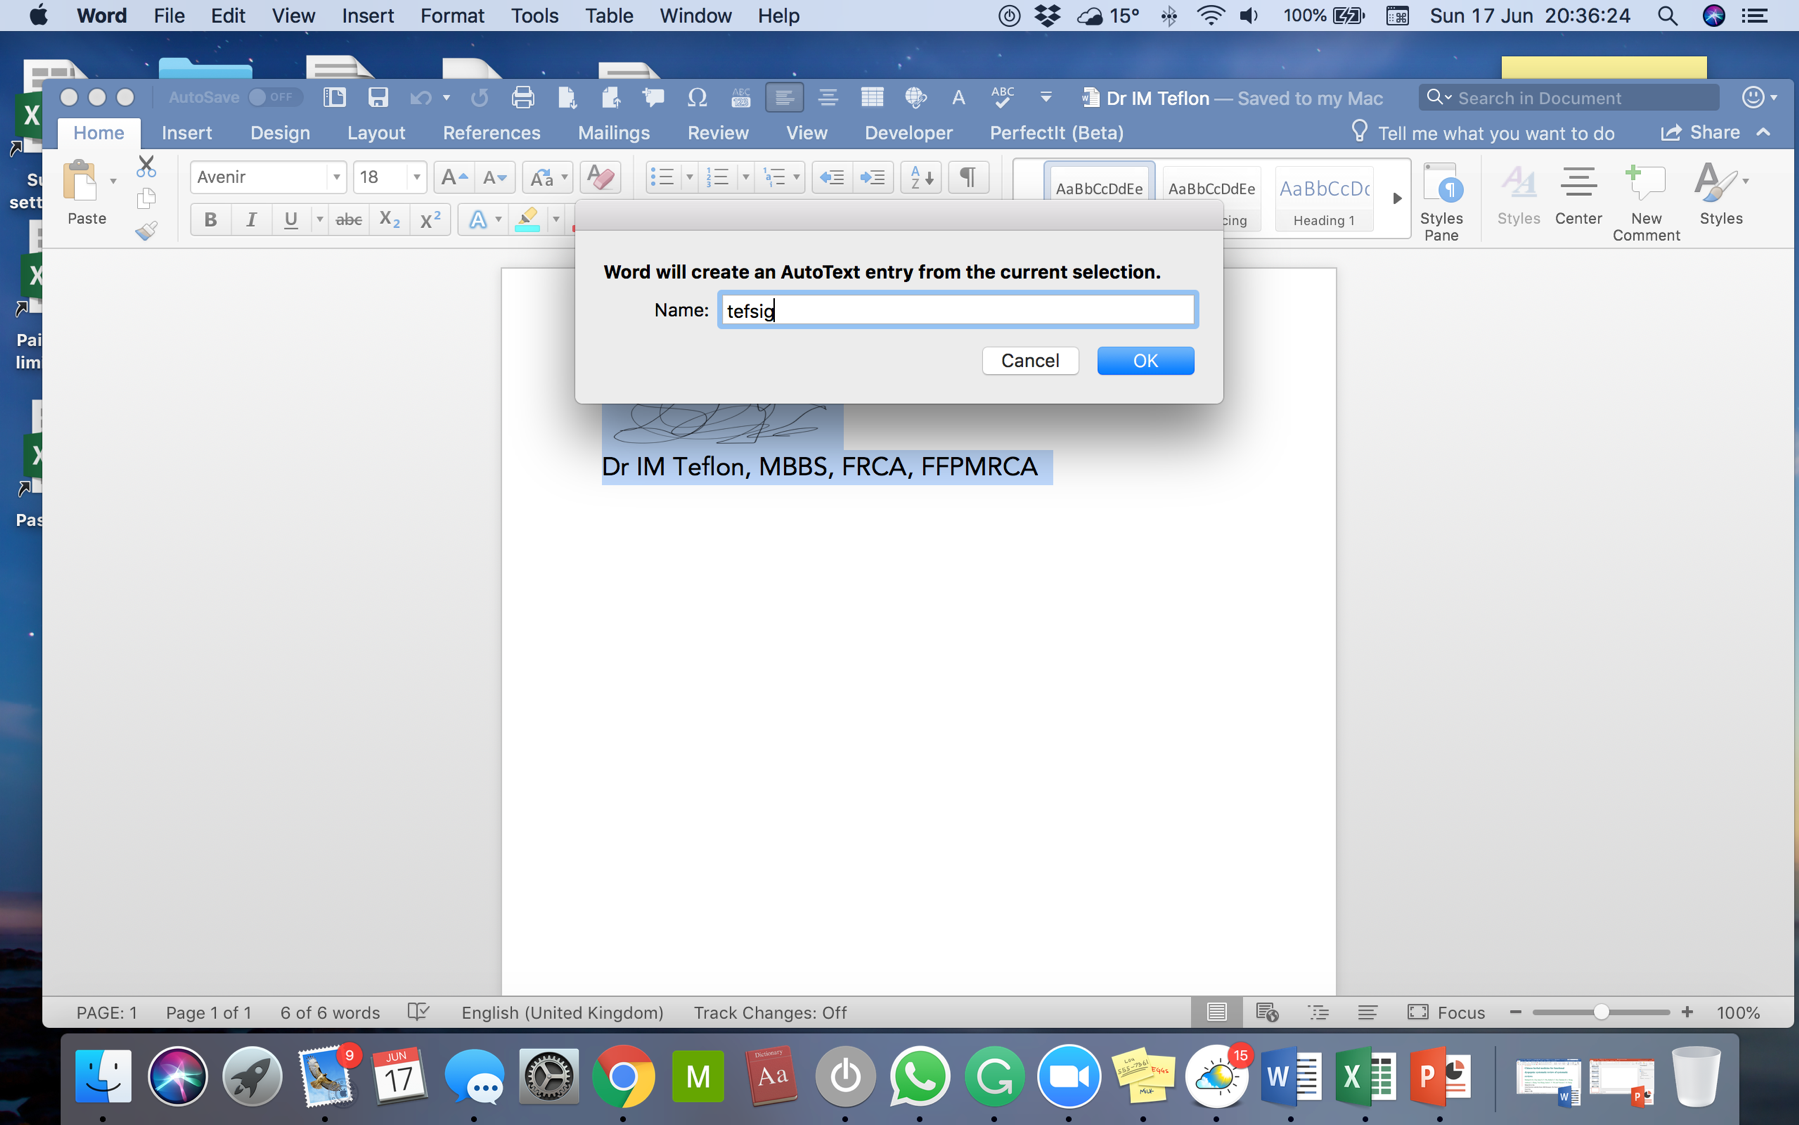The height and width of the screenshot is (1125, 1799).
Task: Insert a New Comment
Action: [x=1645, y=201]
